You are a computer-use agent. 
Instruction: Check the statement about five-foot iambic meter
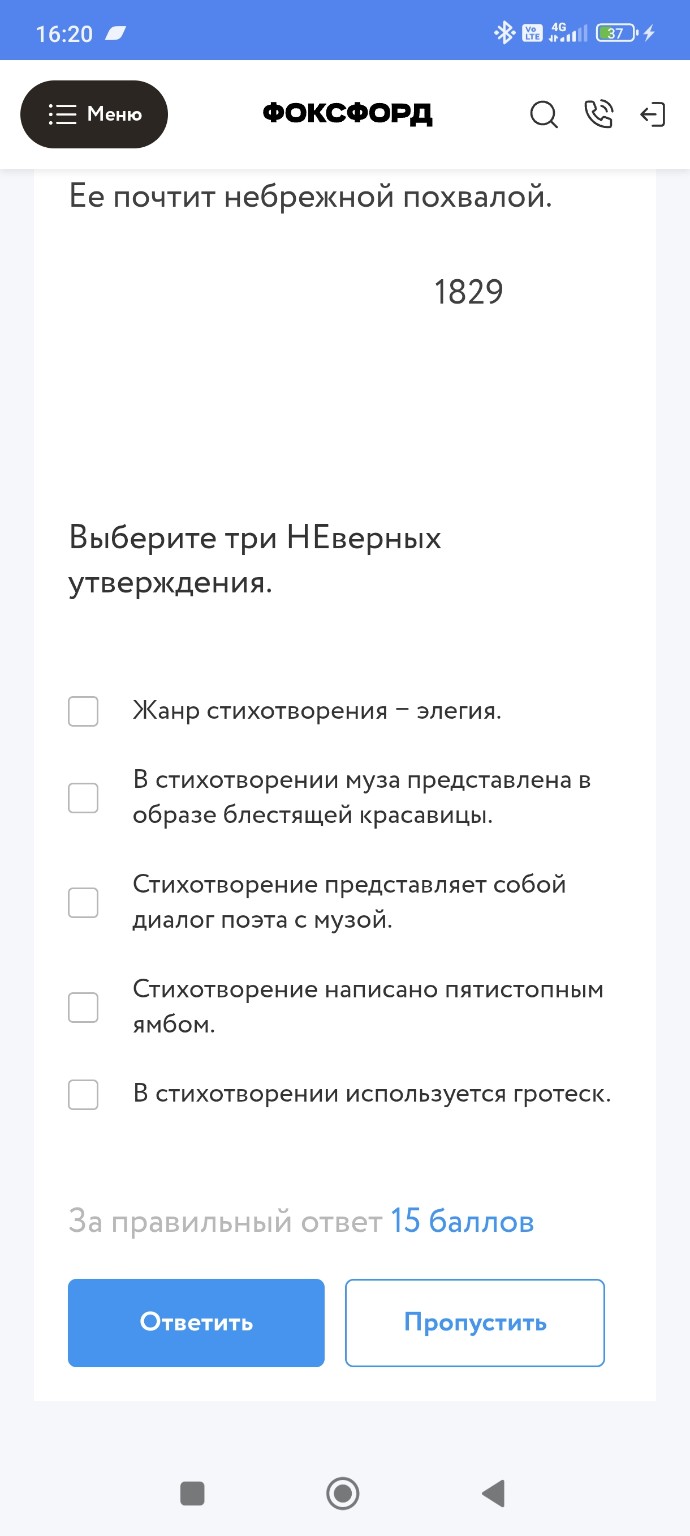point(83,1007)
